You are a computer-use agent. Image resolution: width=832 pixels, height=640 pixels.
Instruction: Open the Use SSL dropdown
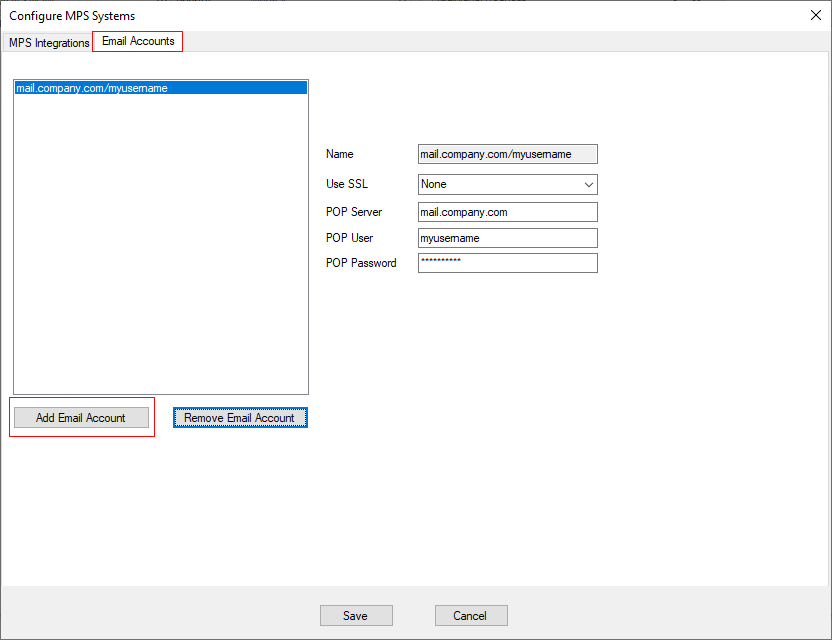pos(507,184)
